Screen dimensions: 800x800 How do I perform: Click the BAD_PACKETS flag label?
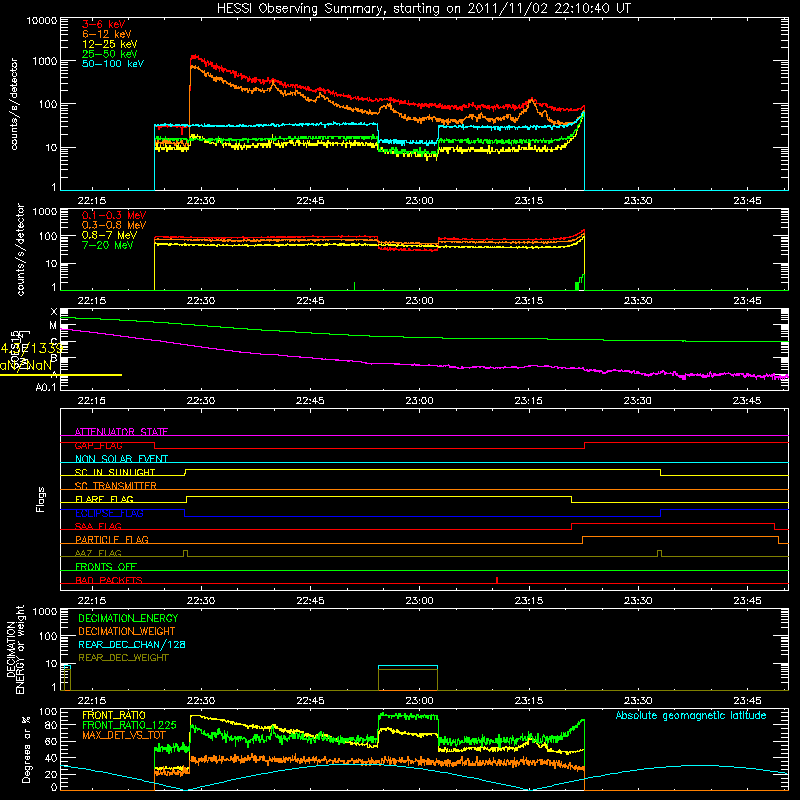pos(109,580)
